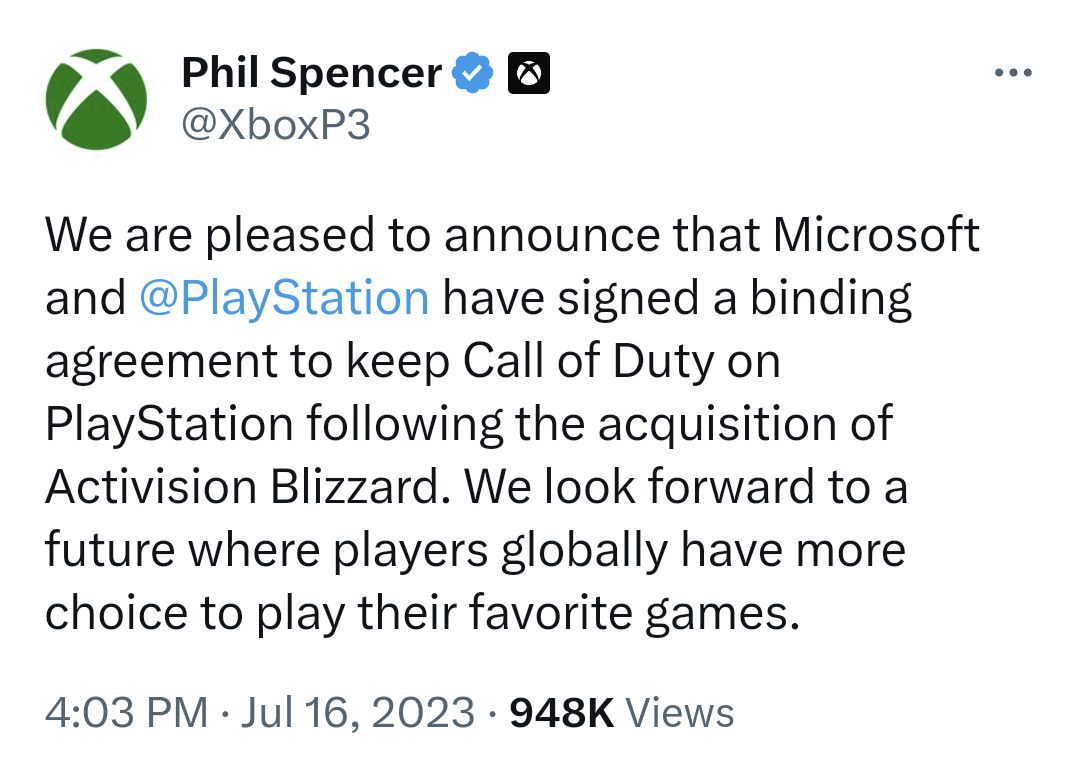Click the verified badge next to Phil Spencer
The image size is (1080, 778).
click(470, 71)
